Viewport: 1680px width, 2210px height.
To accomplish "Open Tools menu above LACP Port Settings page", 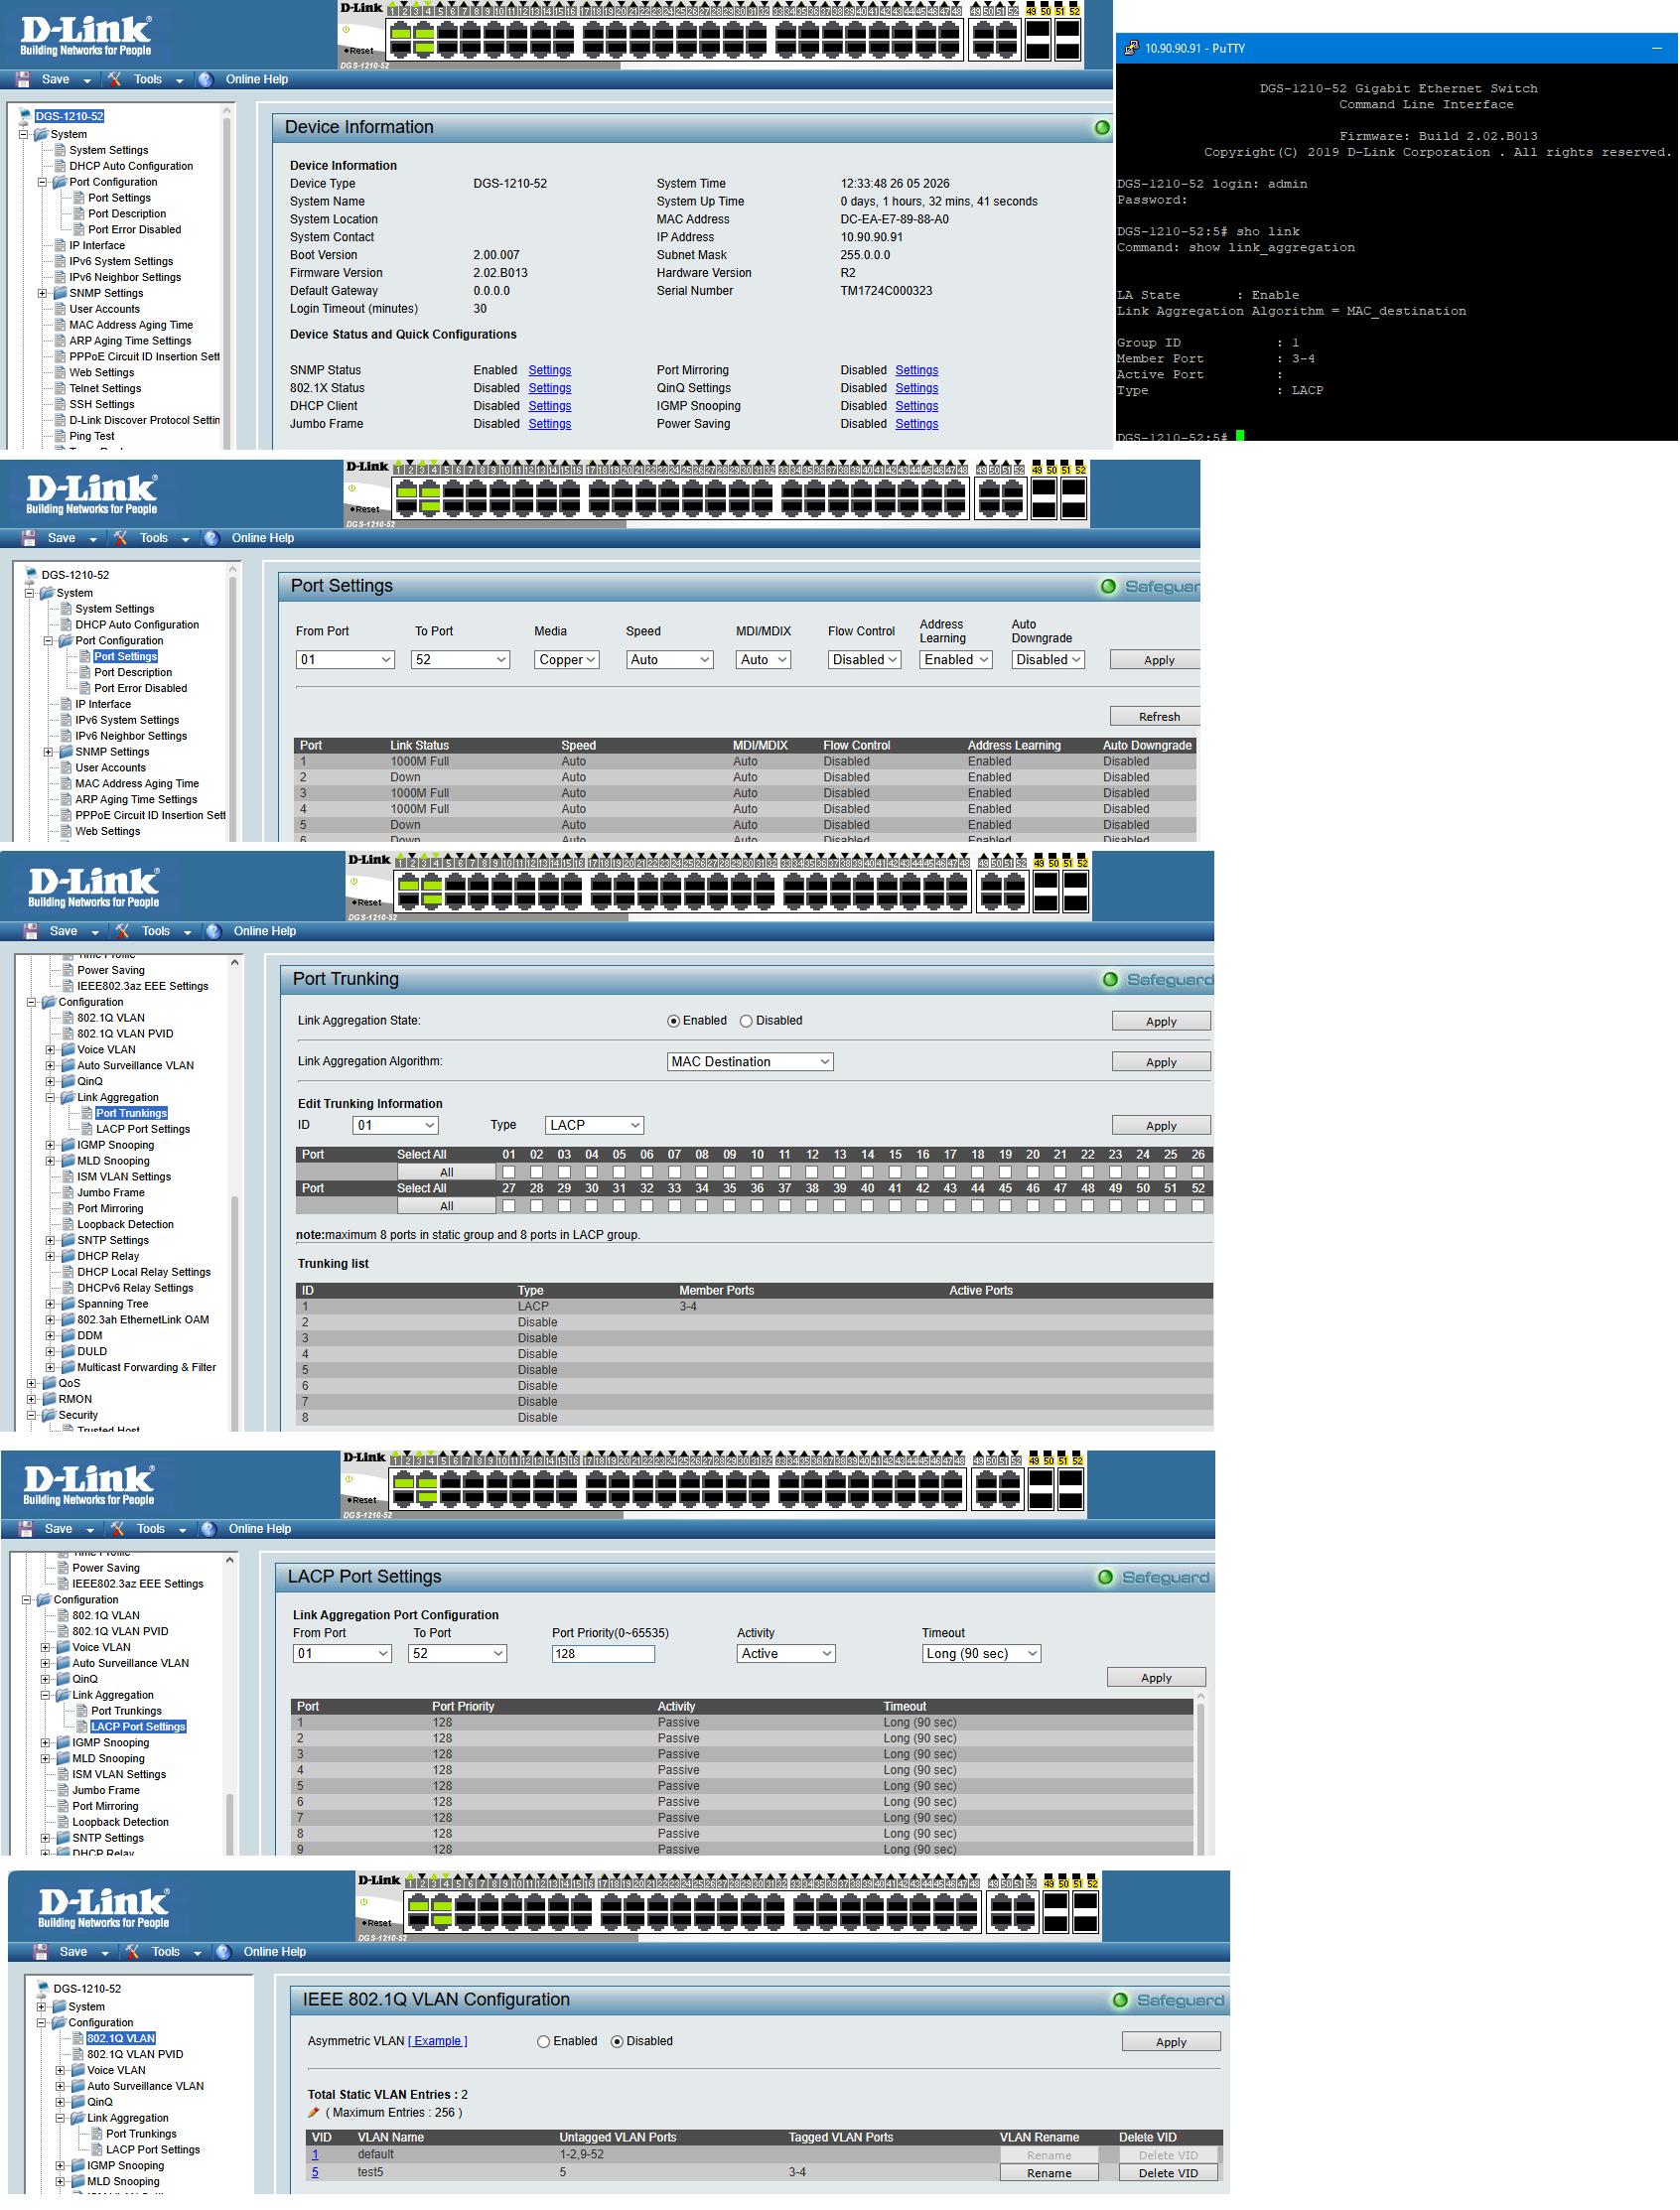I will coord(151,1530).
